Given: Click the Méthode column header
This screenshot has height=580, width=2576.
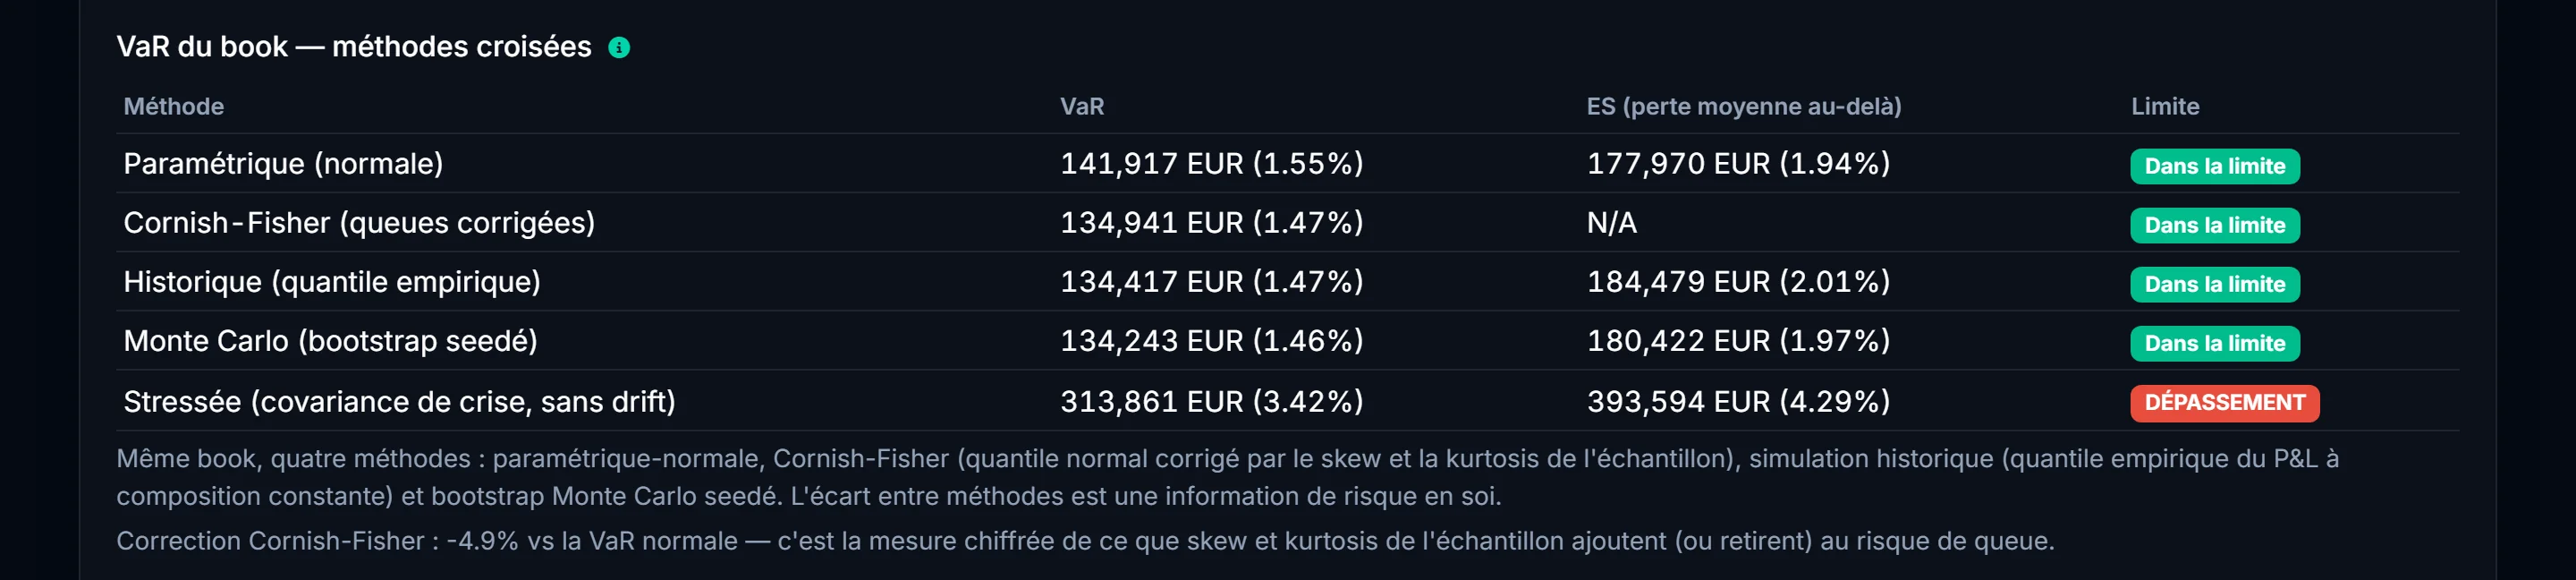Looking at the screenshot, I should point(173,106).
